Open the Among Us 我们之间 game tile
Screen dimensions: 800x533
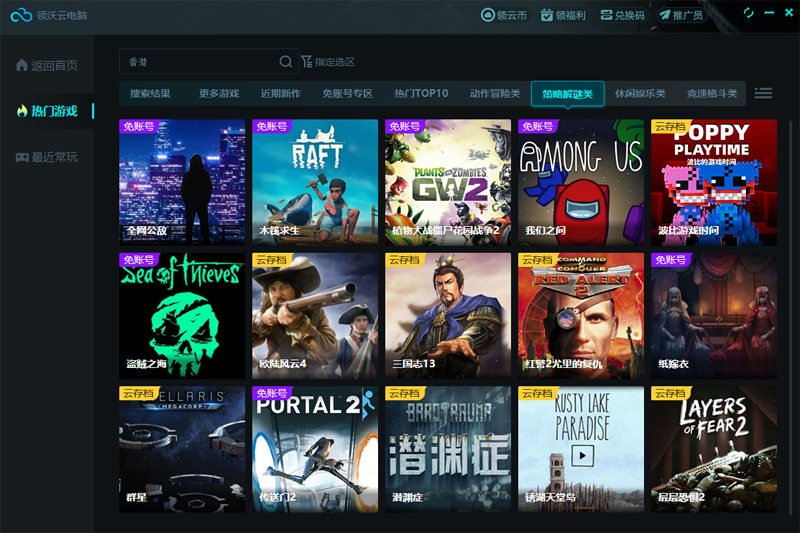(581, 180)
